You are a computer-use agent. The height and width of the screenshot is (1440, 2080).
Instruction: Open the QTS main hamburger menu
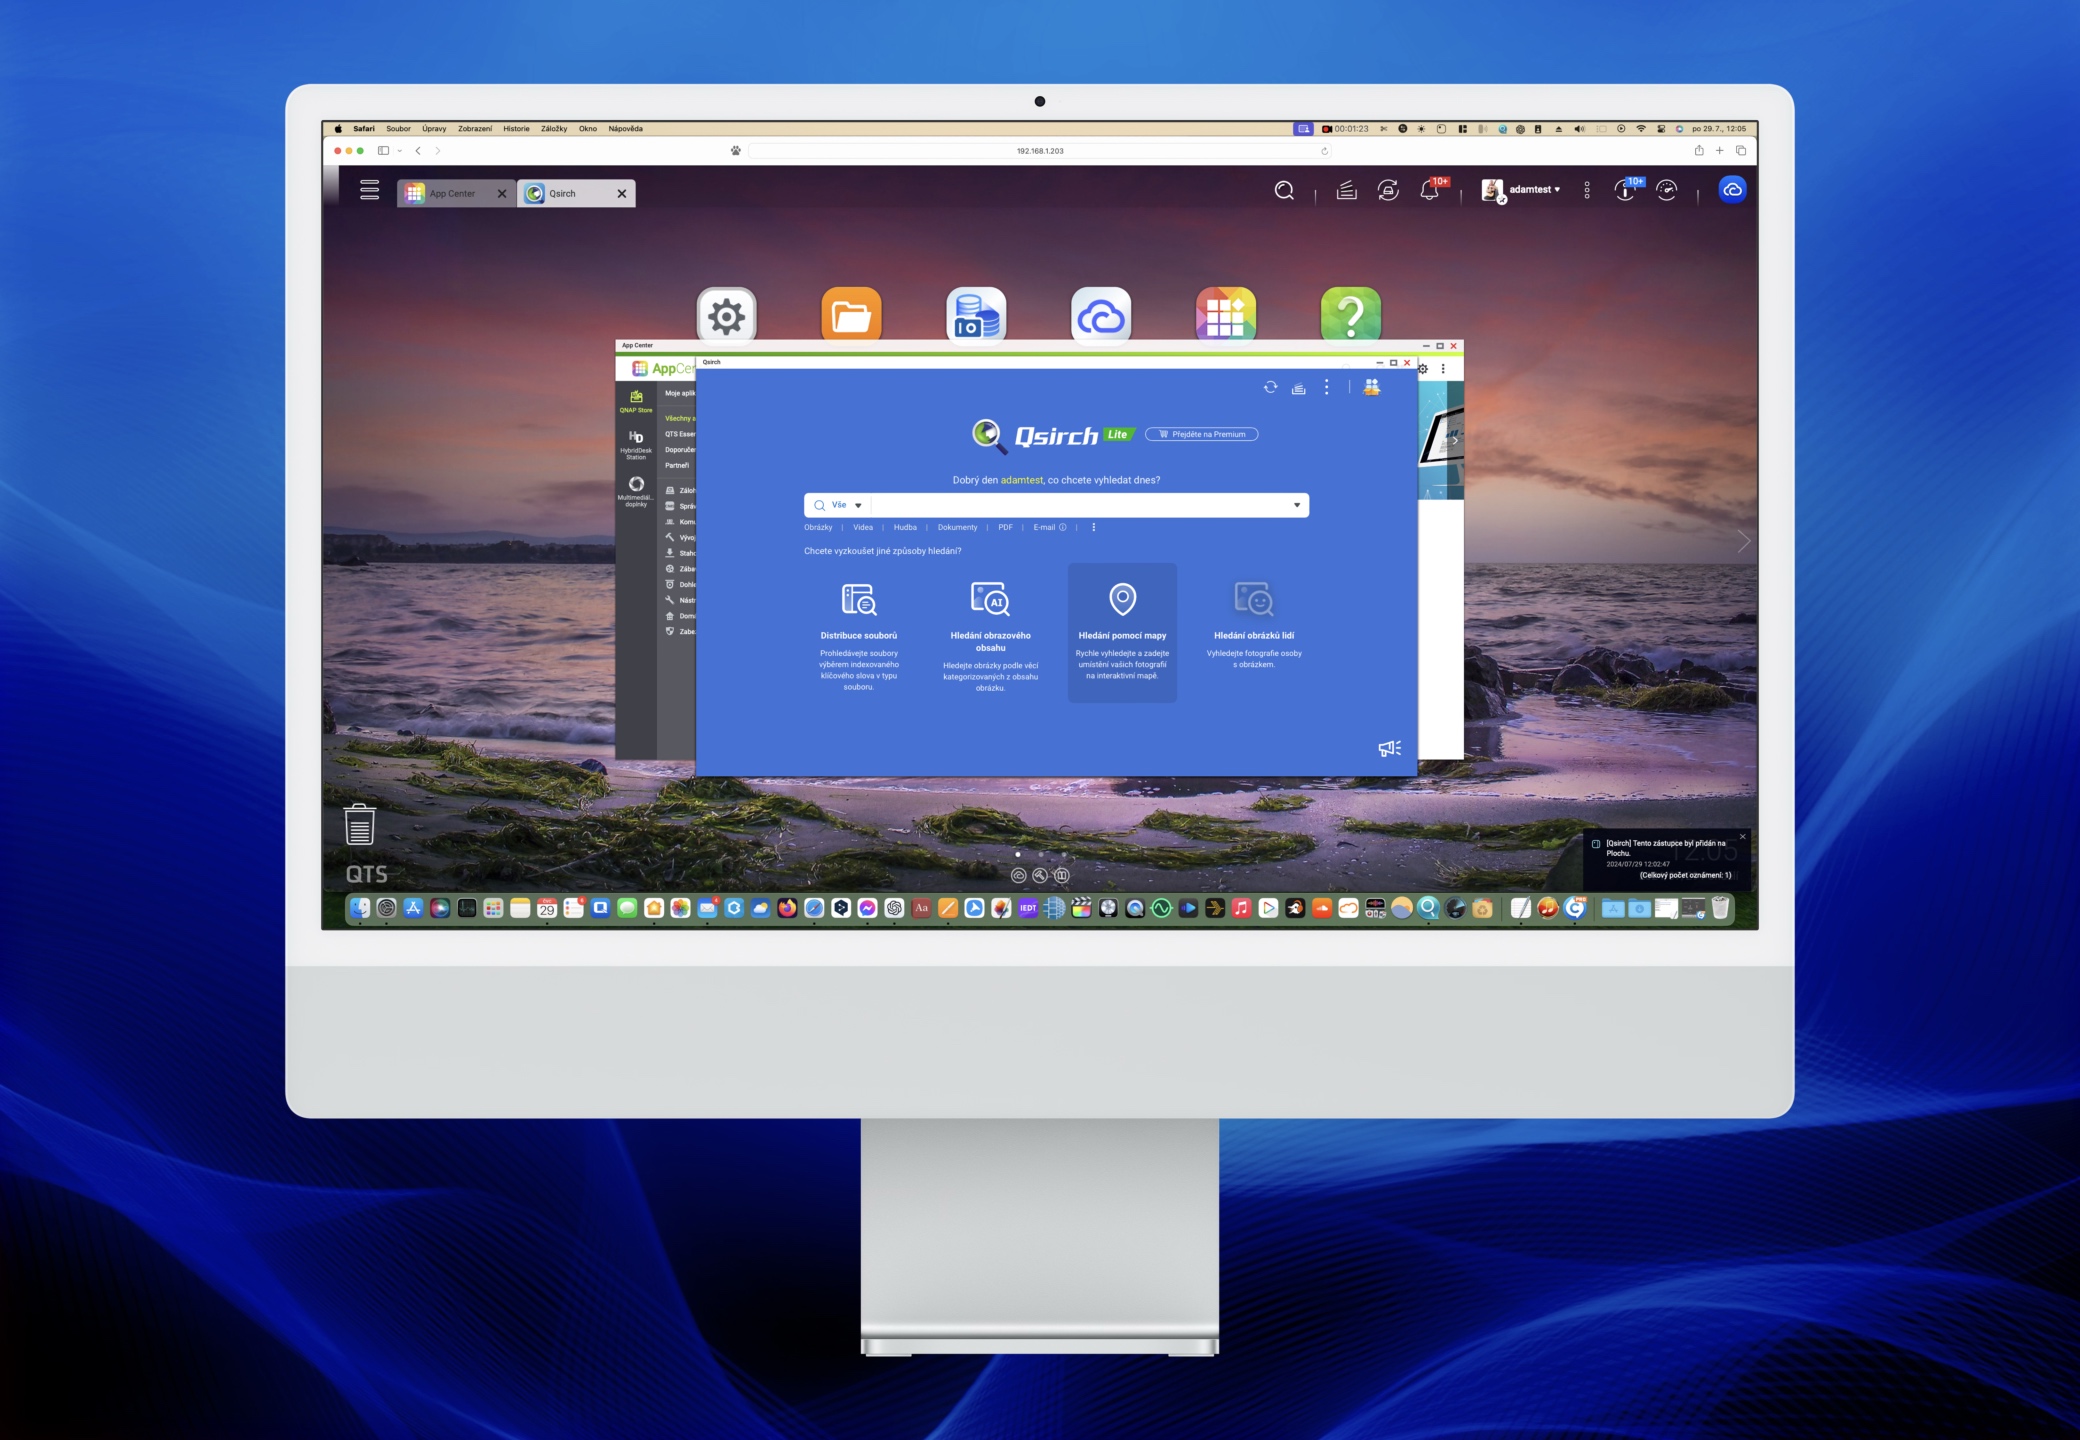click(x=369, y=190)
